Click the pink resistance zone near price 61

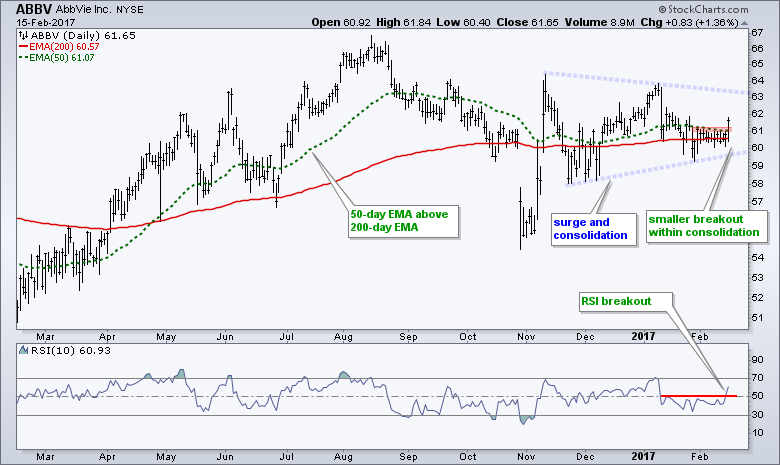click(712, 129)
